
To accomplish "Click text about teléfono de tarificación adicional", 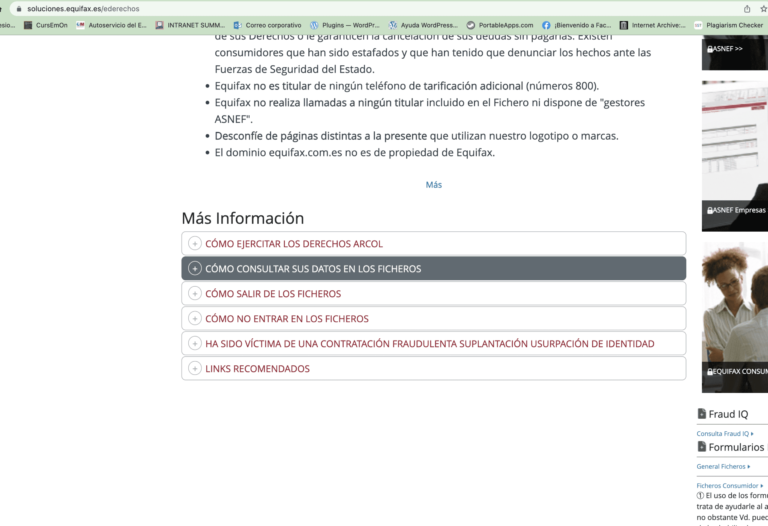I will point(407,86).
